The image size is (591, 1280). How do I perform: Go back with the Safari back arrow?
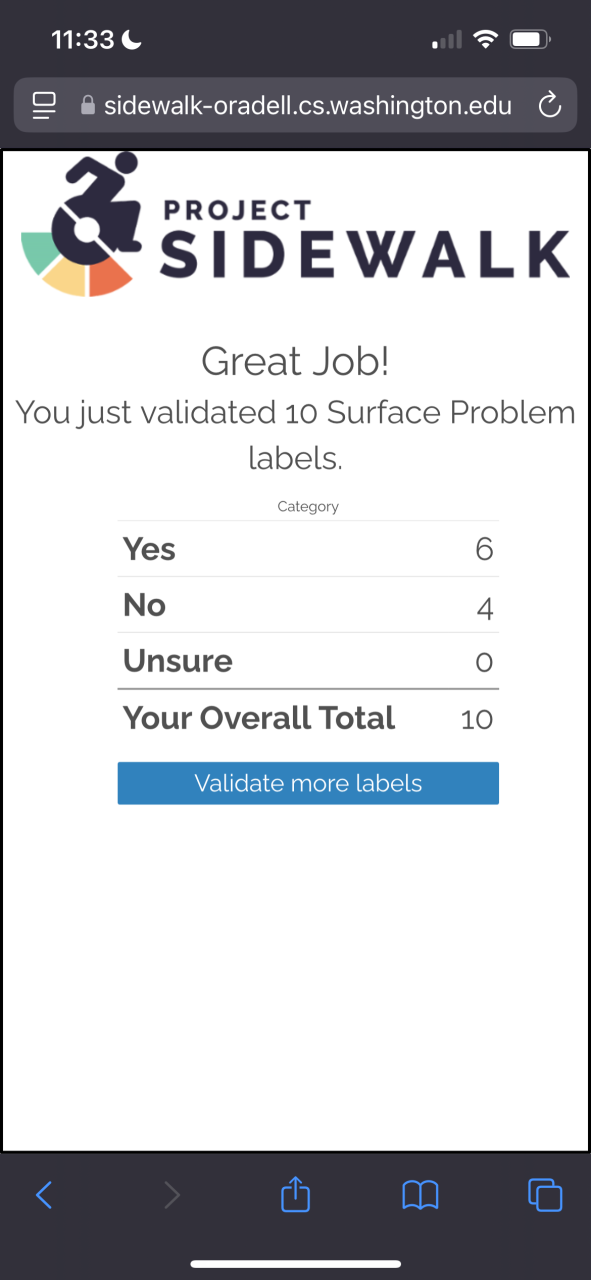44,1195
